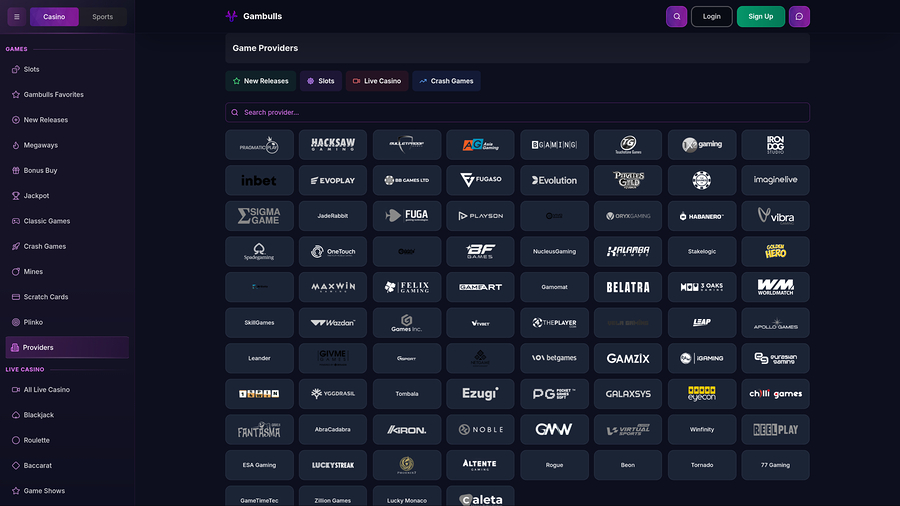Screen dimensions: 900x506
Task: Click the Gambulls logo
Action: click(x=254, y=17)
